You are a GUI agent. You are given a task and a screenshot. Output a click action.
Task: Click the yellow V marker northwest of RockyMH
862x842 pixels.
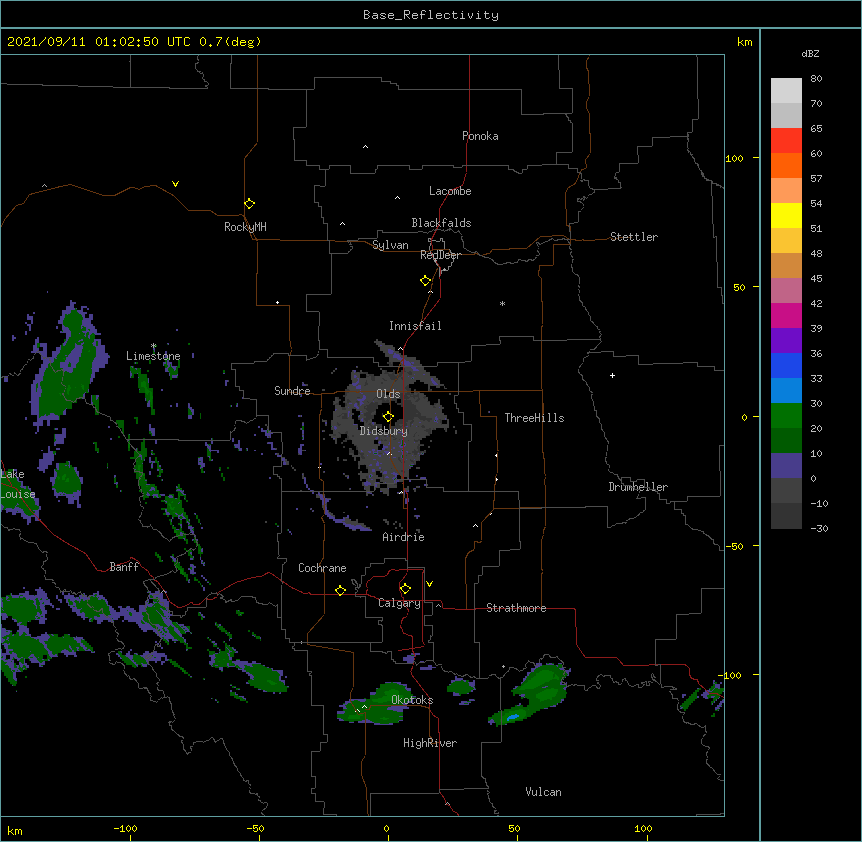point(175,184)
